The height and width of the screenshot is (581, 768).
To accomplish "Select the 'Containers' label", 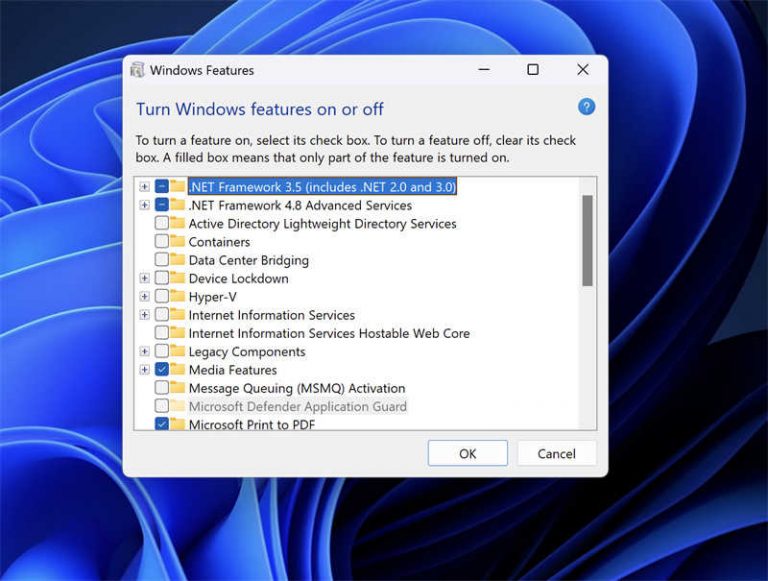I will [219, 242].
